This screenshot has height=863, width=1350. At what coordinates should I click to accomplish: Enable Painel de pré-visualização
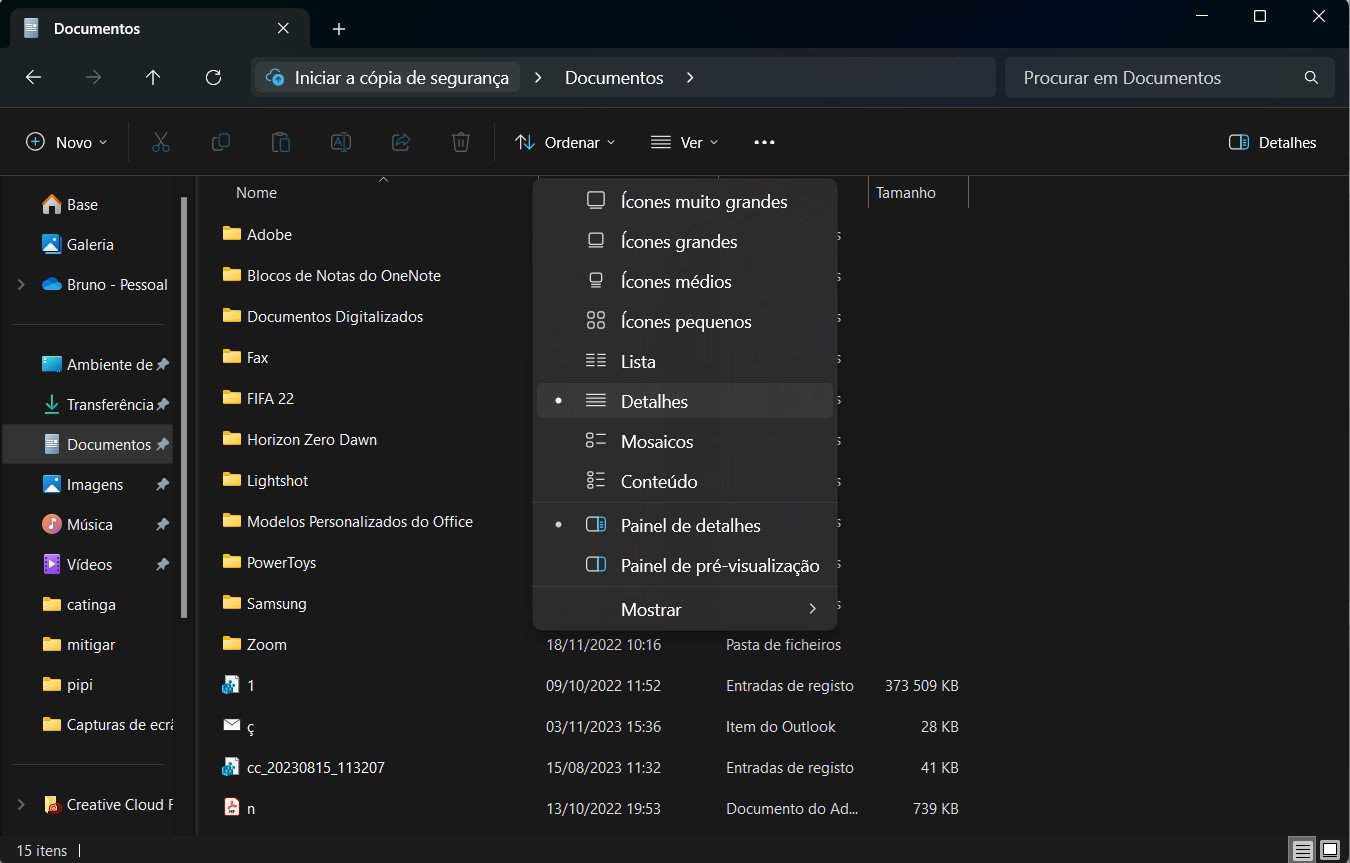pyautogui.click(x=720, y=565)
